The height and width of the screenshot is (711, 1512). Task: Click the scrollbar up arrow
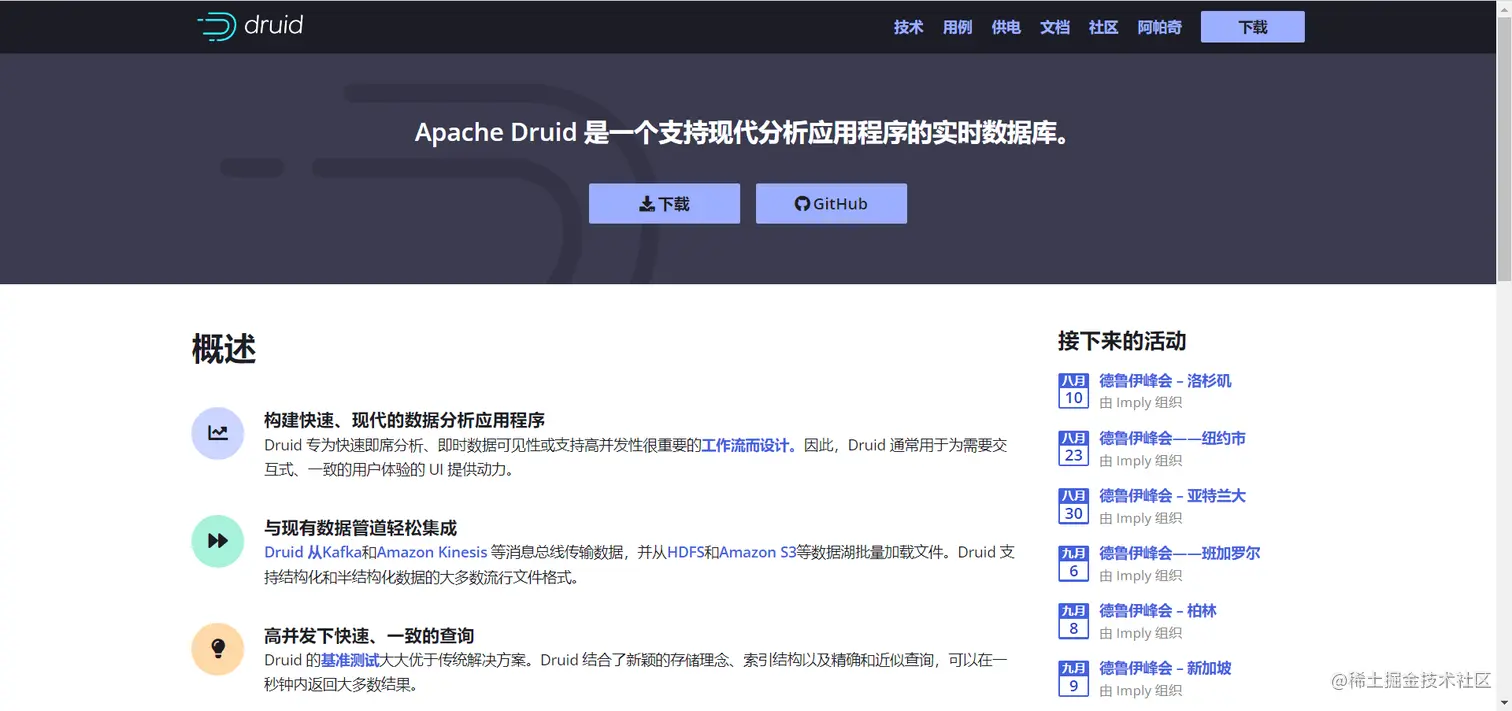1503,8
